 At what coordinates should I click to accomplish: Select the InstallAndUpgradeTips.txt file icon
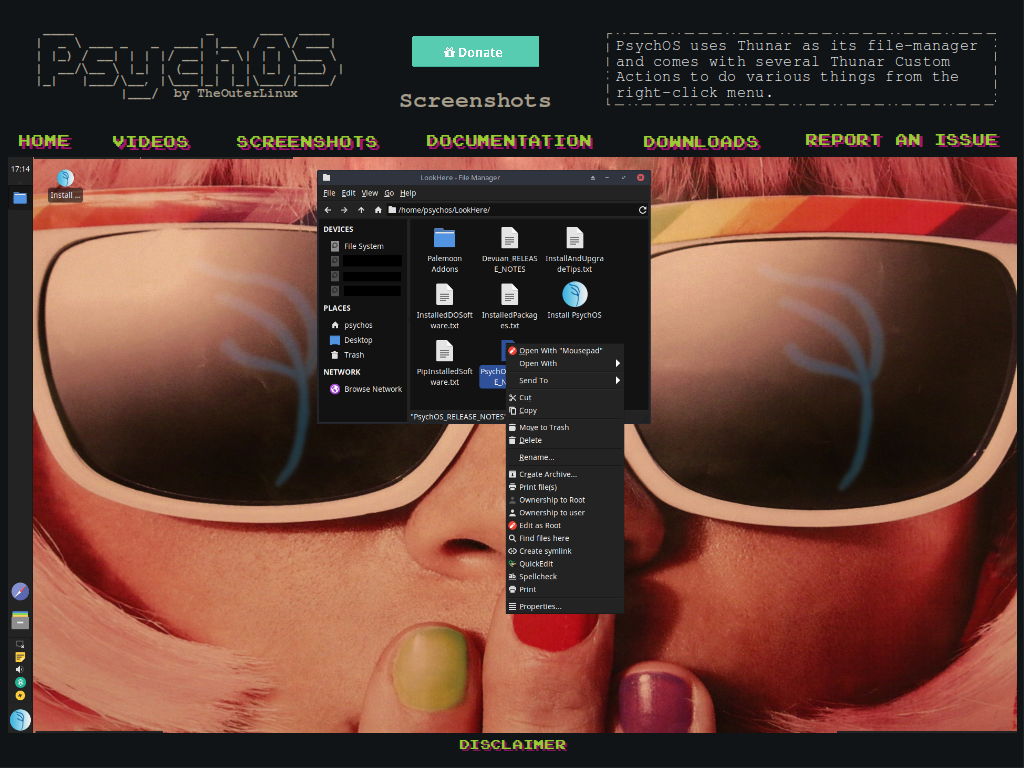[575, 238]
